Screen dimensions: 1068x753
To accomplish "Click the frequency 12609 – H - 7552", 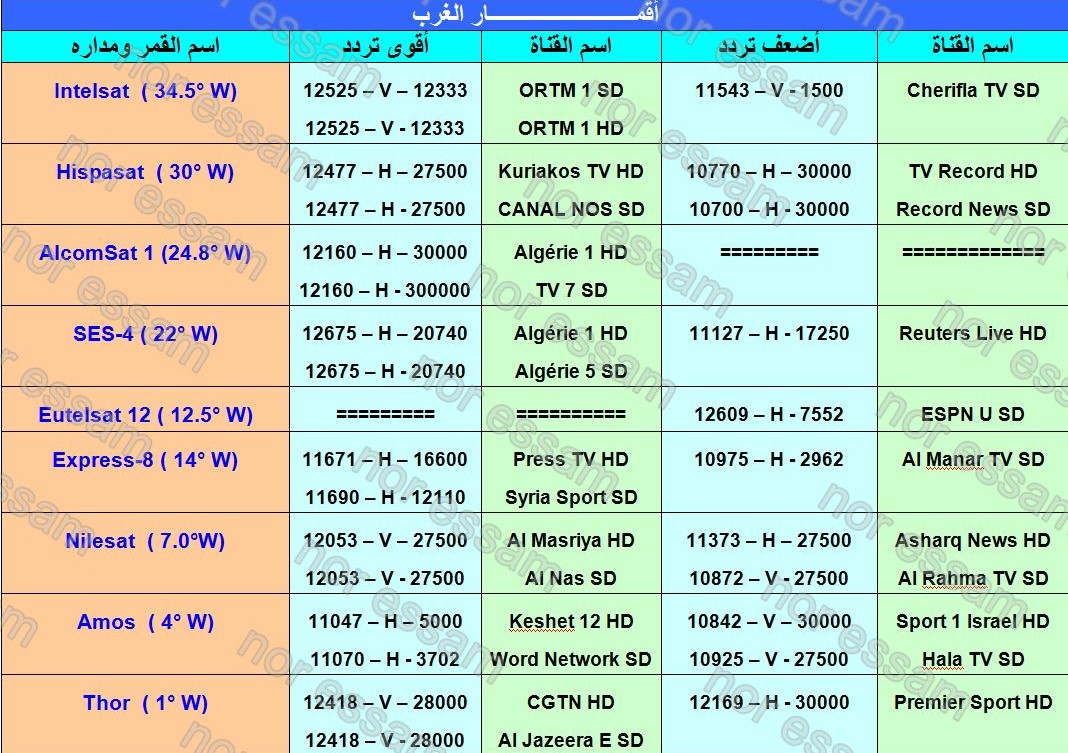I will pos(768,414).
